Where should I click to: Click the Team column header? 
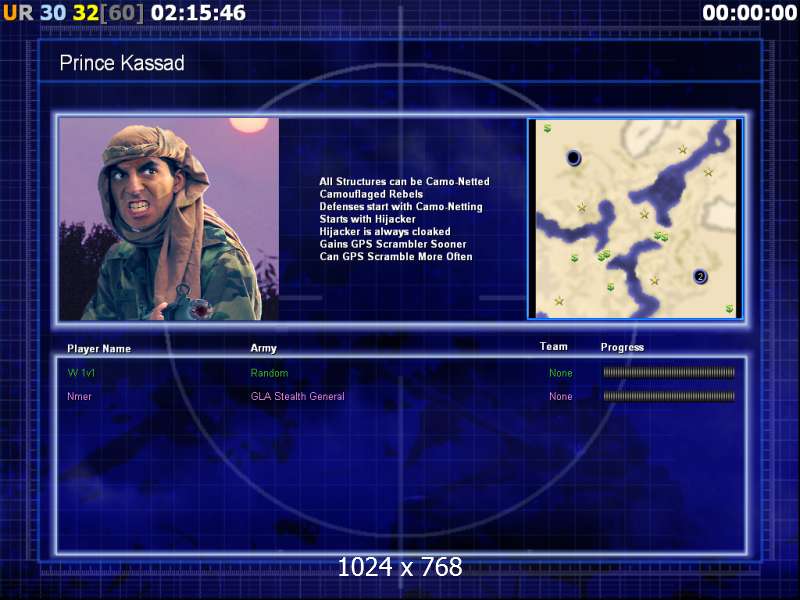[x=554, y=346]
